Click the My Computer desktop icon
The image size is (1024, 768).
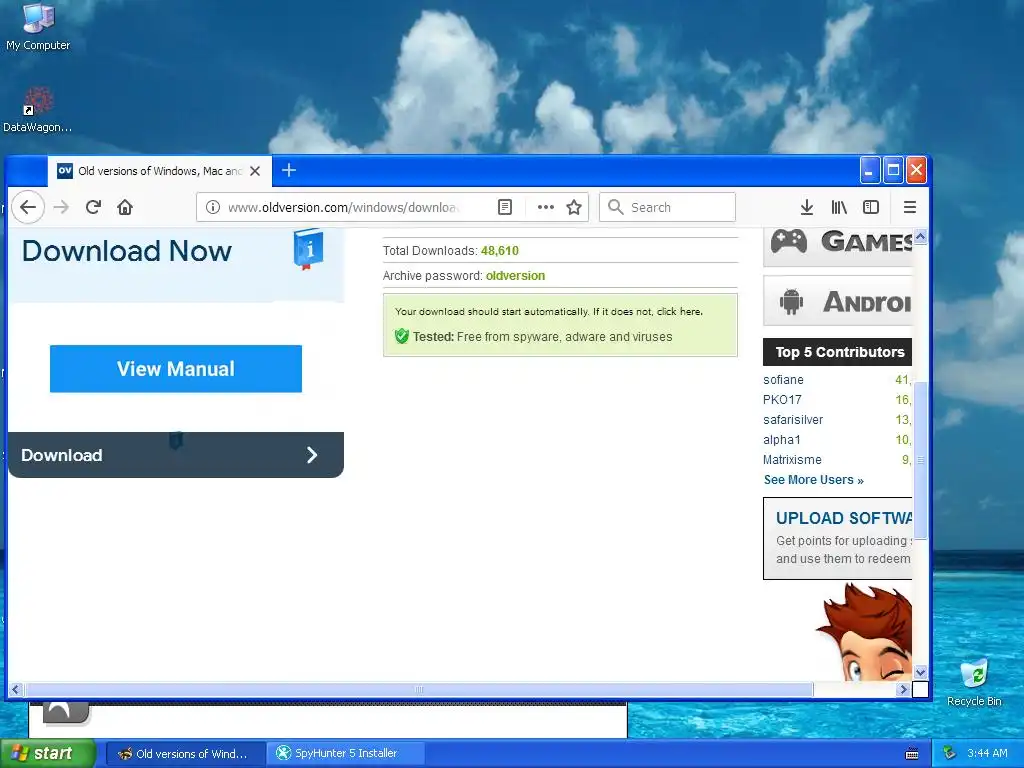[38, 27]
